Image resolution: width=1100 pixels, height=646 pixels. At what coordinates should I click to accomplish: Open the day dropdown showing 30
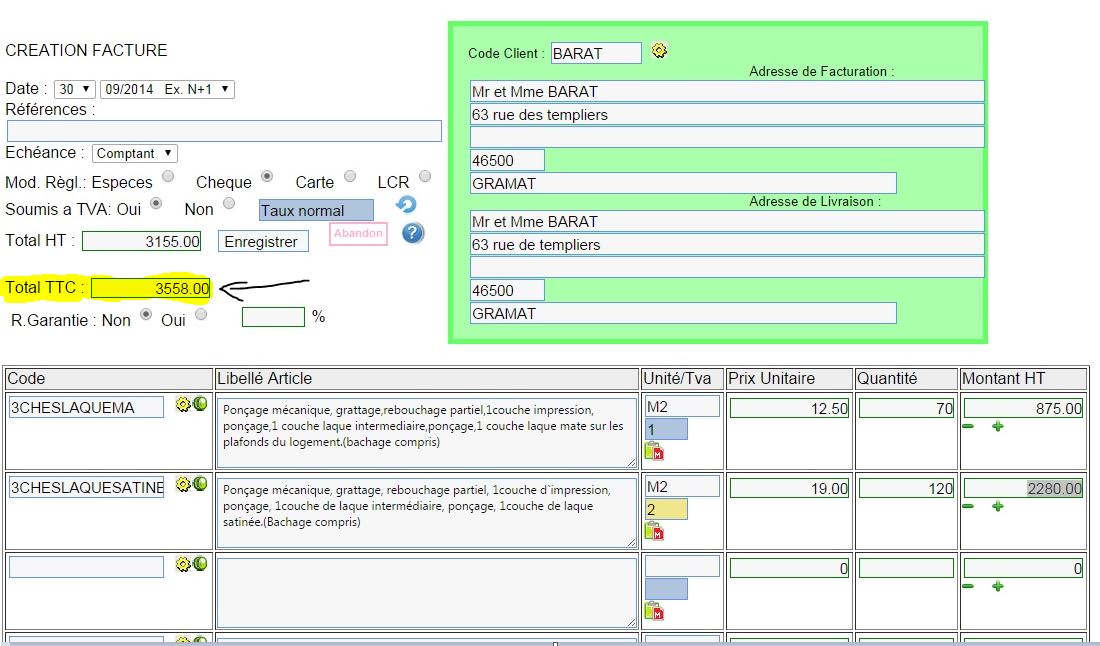(x=75, y=89)
